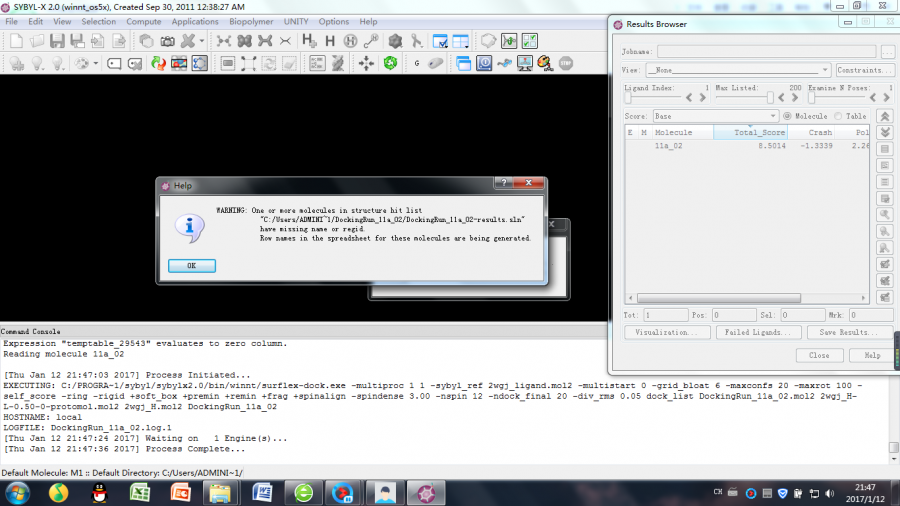
Task: Open the View dropdown showing None
Action: 738,70
